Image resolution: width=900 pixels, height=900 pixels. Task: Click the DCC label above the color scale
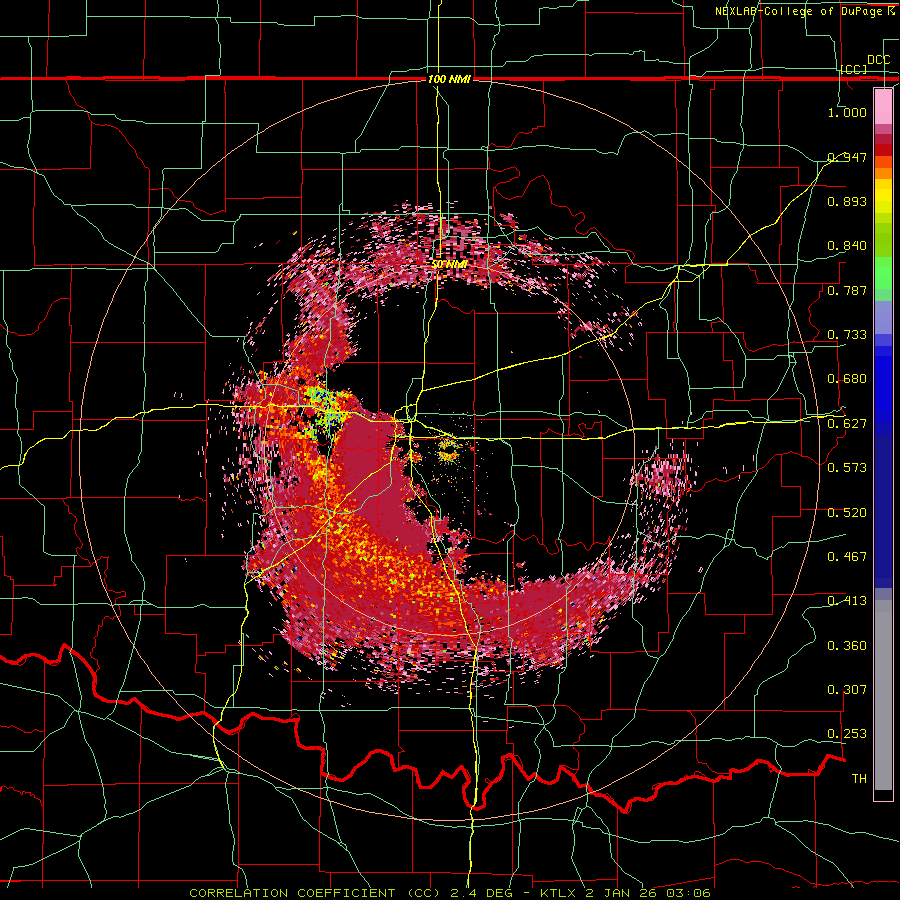[878, 60]
